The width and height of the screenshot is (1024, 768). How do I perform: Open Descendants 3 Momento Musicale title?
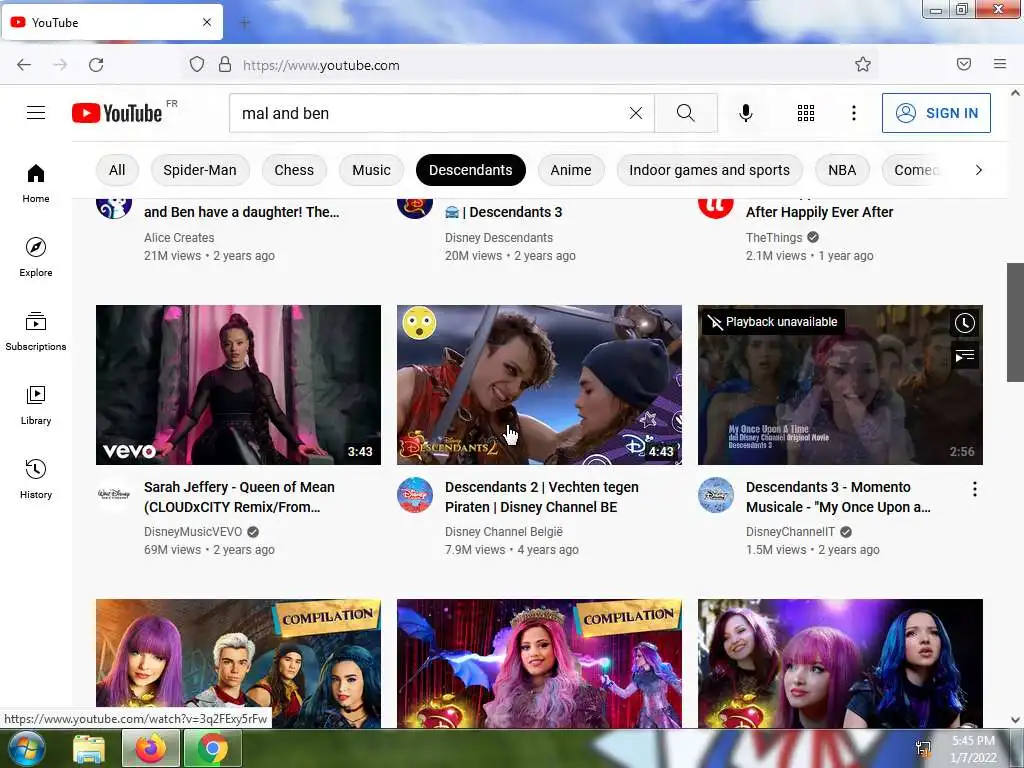[838, 497]
